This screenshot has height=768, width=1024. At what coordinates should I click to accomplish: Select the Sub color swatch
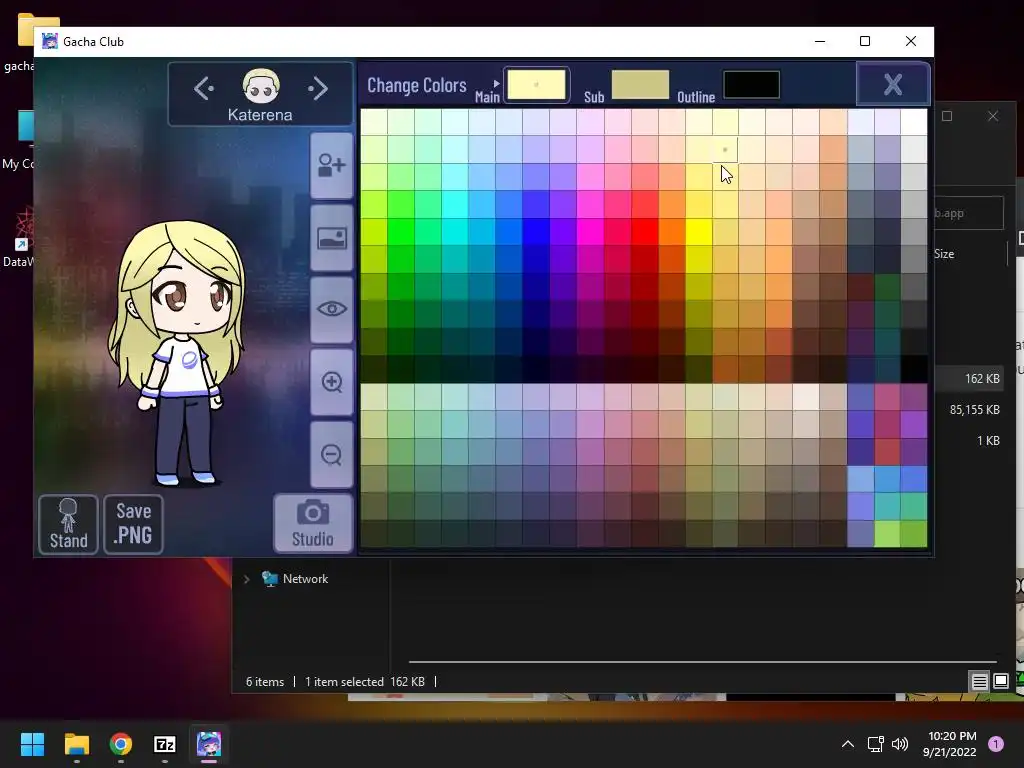click(x=640, y=85)
